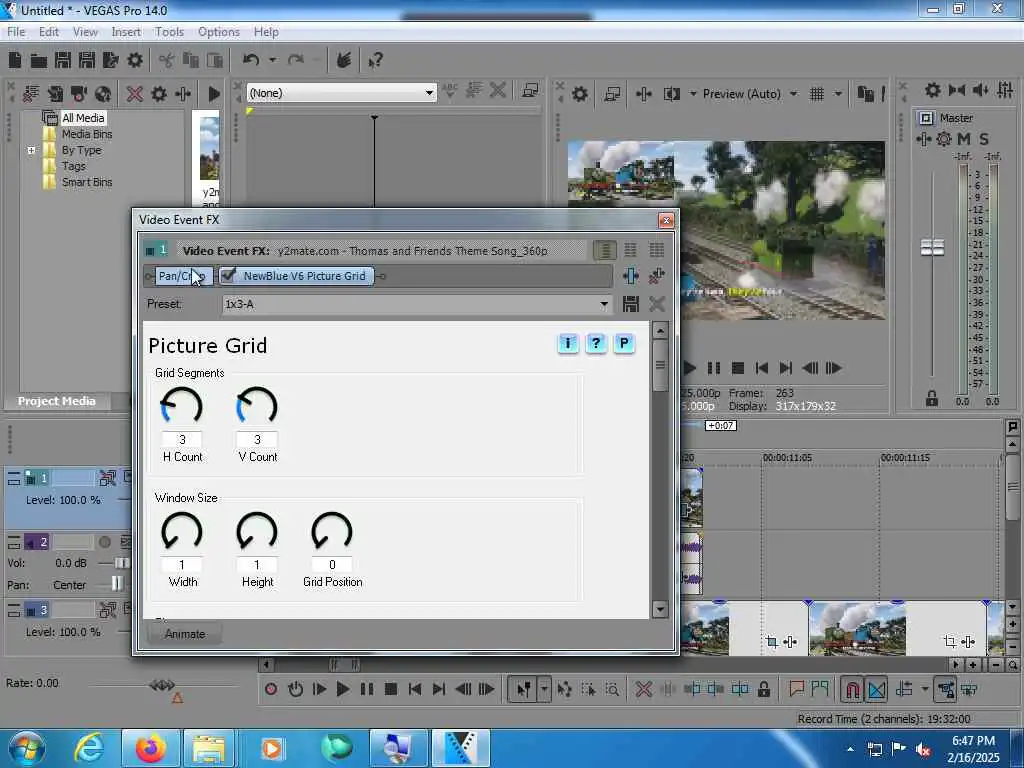This screenshot has width=1024, height=768.
Task: Open the Preview (Auto) quality dropdown
Action: pyautogui.click(x=793, y=94)
